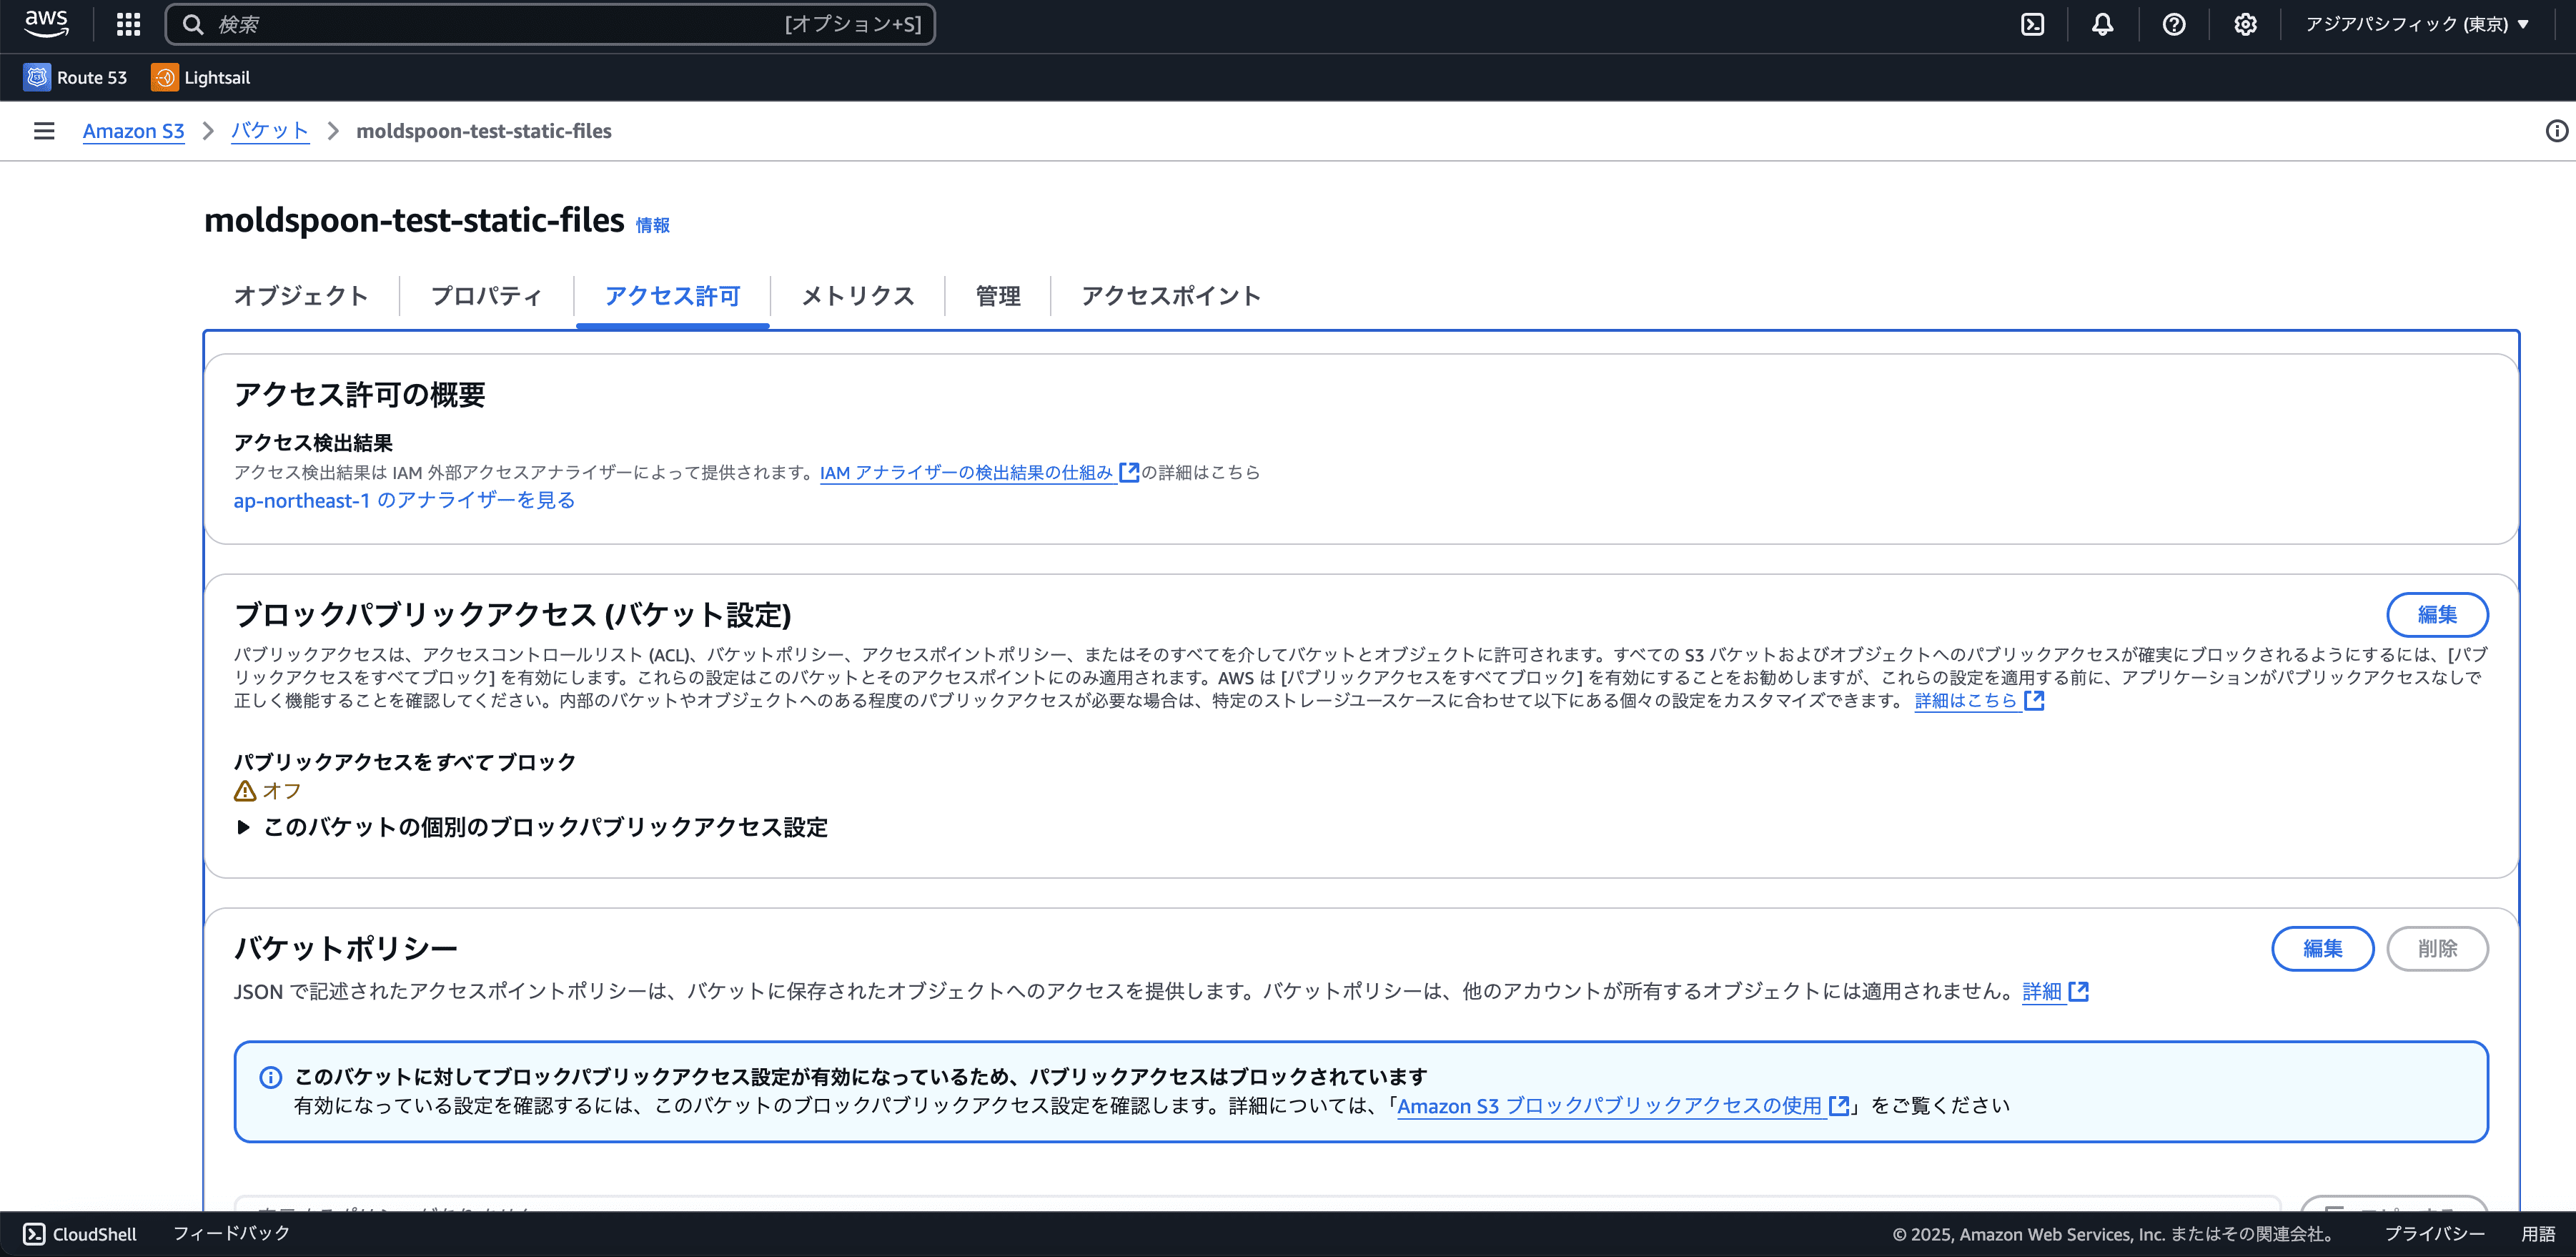Screen dimensions: 2576x1257
Task: Open IAM アナライザーの検出結果の仕組み link
Action: point(966,472)
